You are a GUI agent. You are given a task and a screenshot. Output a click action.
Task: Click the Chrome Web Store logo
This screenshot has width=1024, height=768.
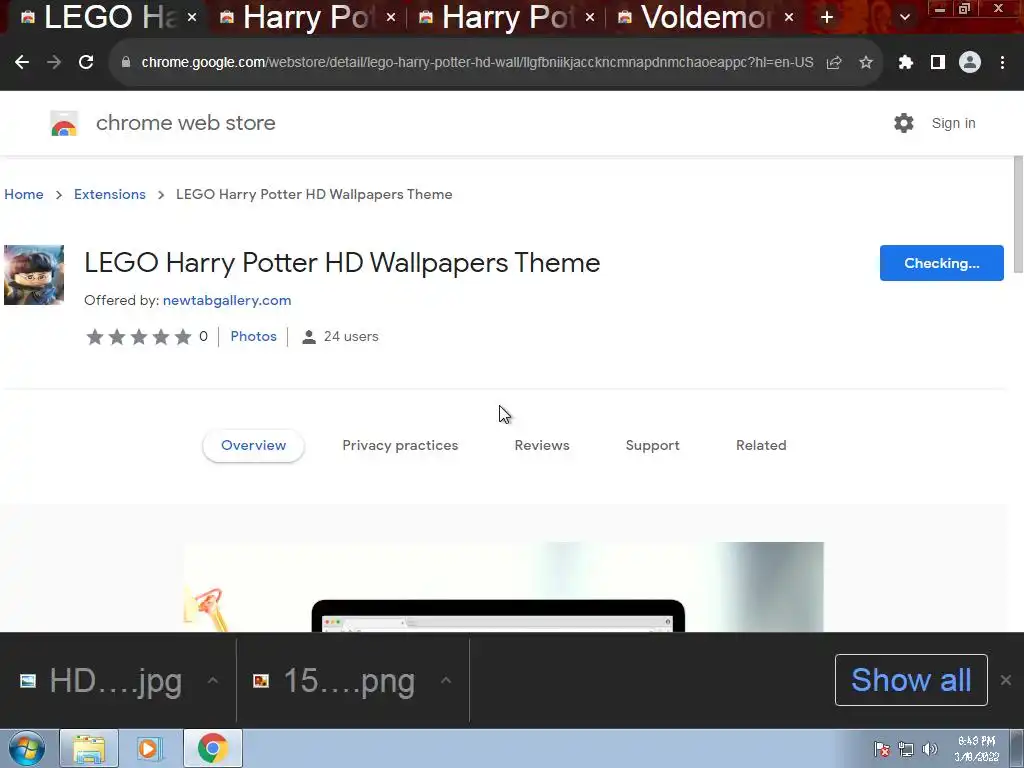pyautogui.click(x=64, y=123)
